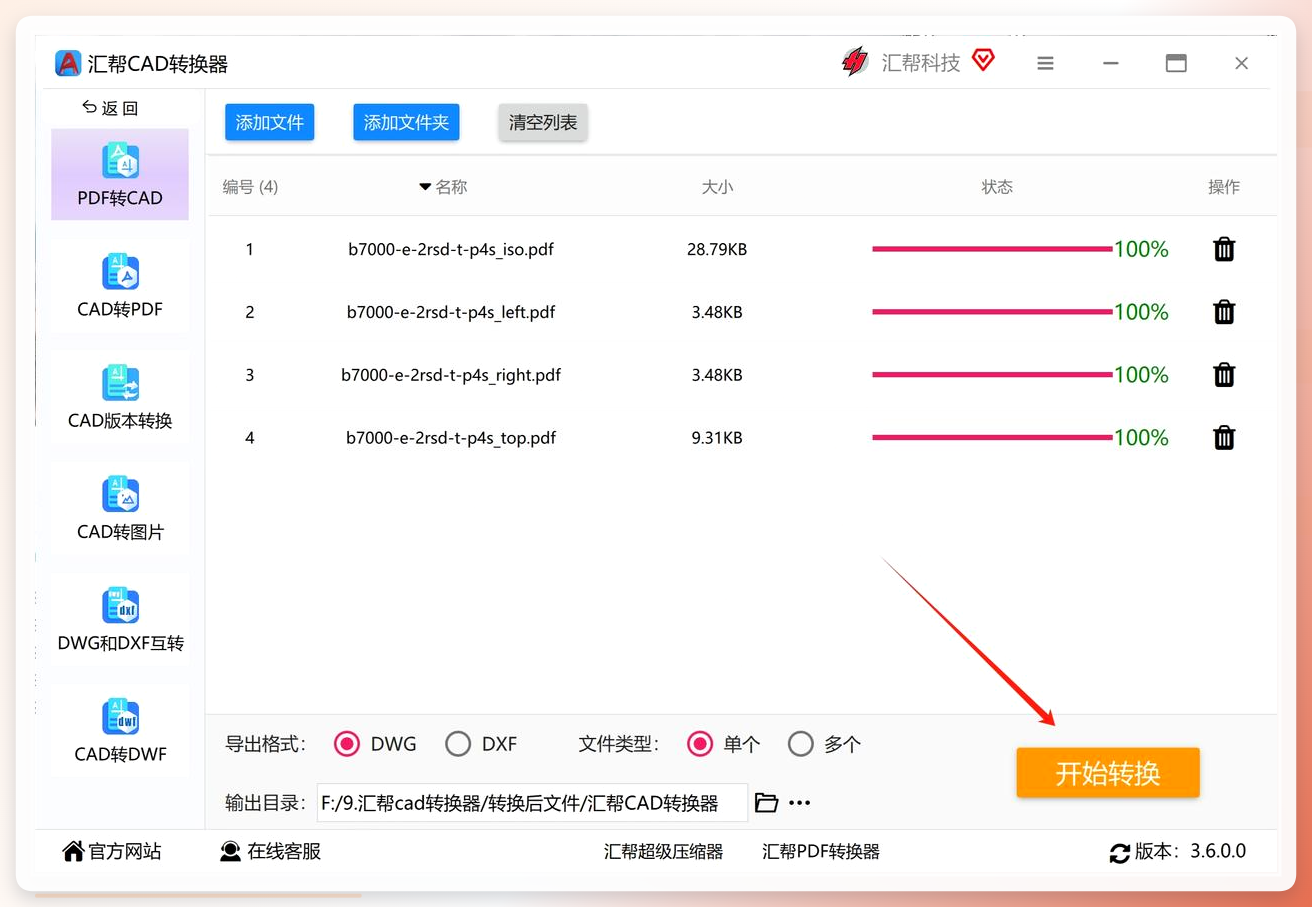Click file name b7000-e-2rsd-t-p4s_right.pdf
The width and height of the screenshot is (1312, 907).
pos(451,376)
